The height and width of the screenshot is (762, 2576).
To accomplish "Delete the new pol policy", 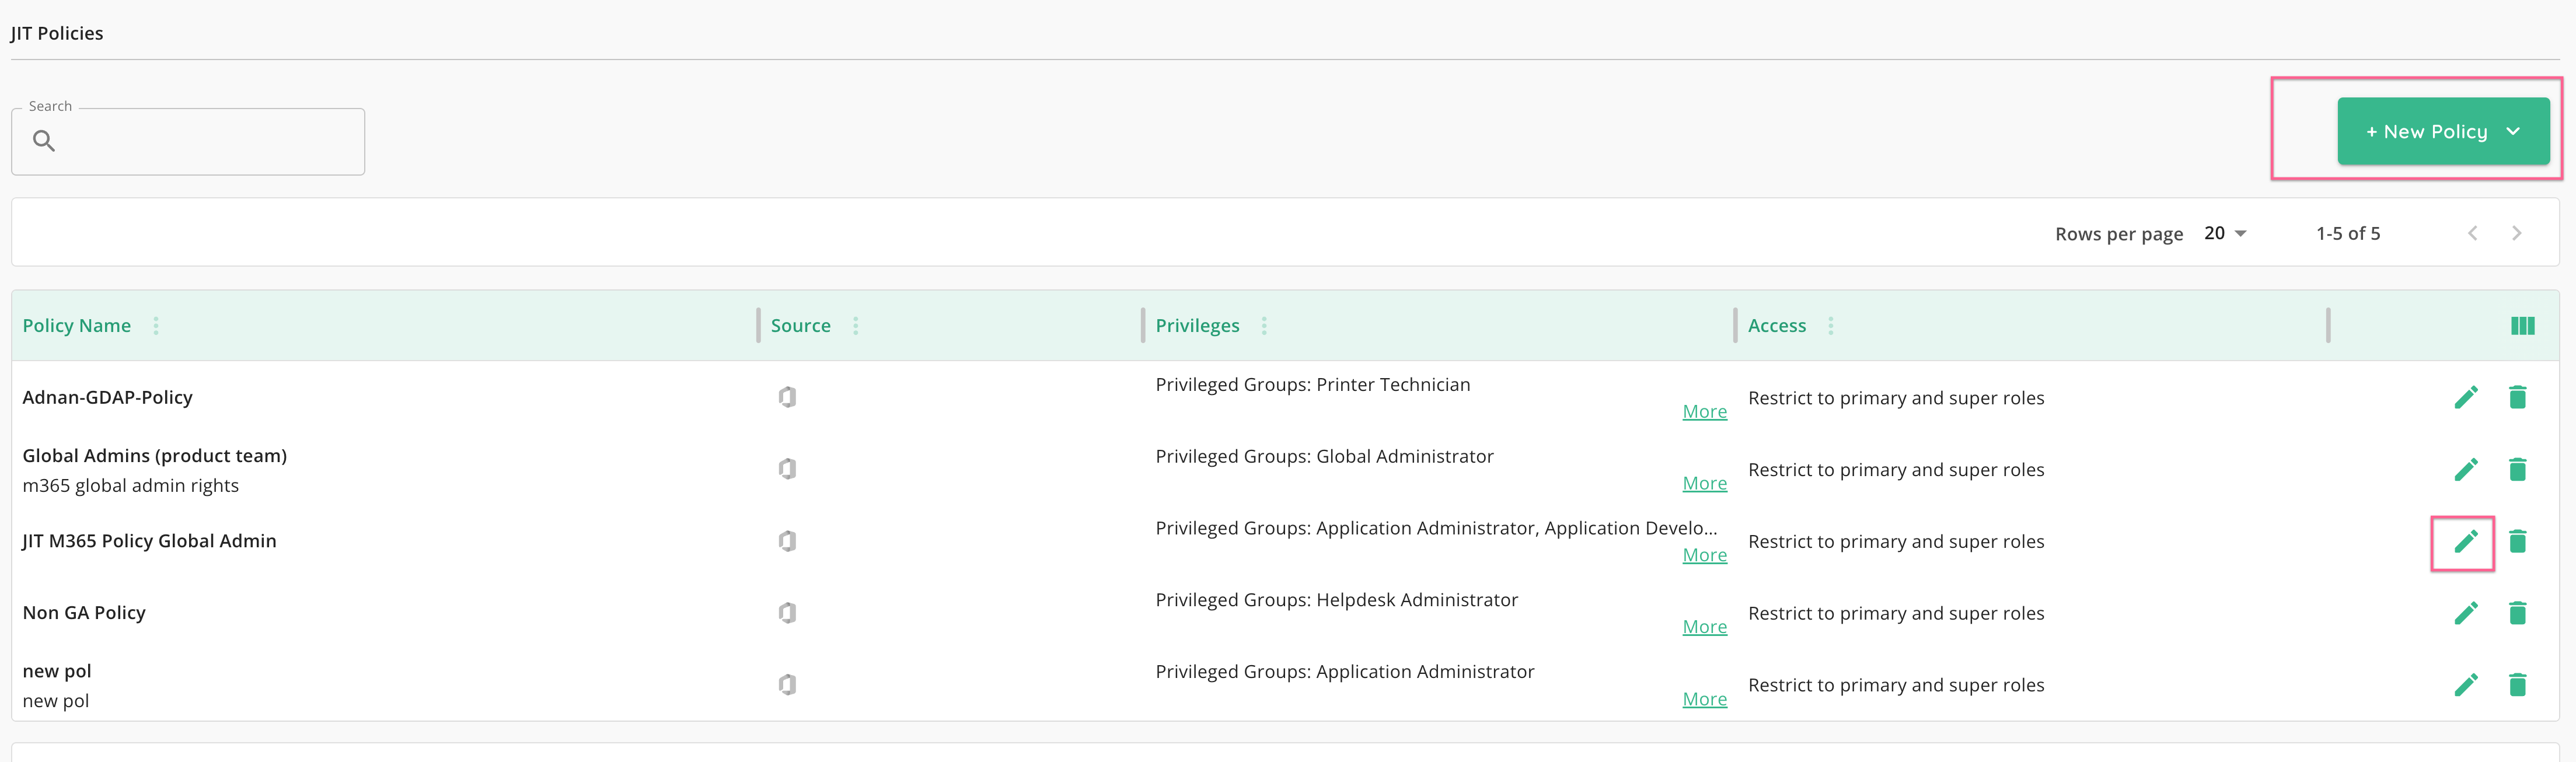I will click(2517, 685).
